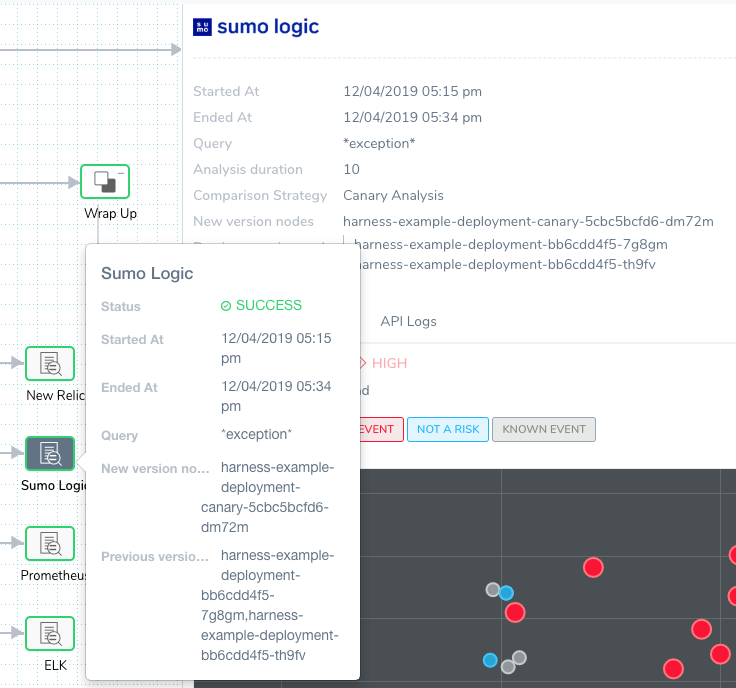Click the SUCCESS status text in the popup
Image resolution: width=736 pixels, height=688 pixels.
pos(268,306)
